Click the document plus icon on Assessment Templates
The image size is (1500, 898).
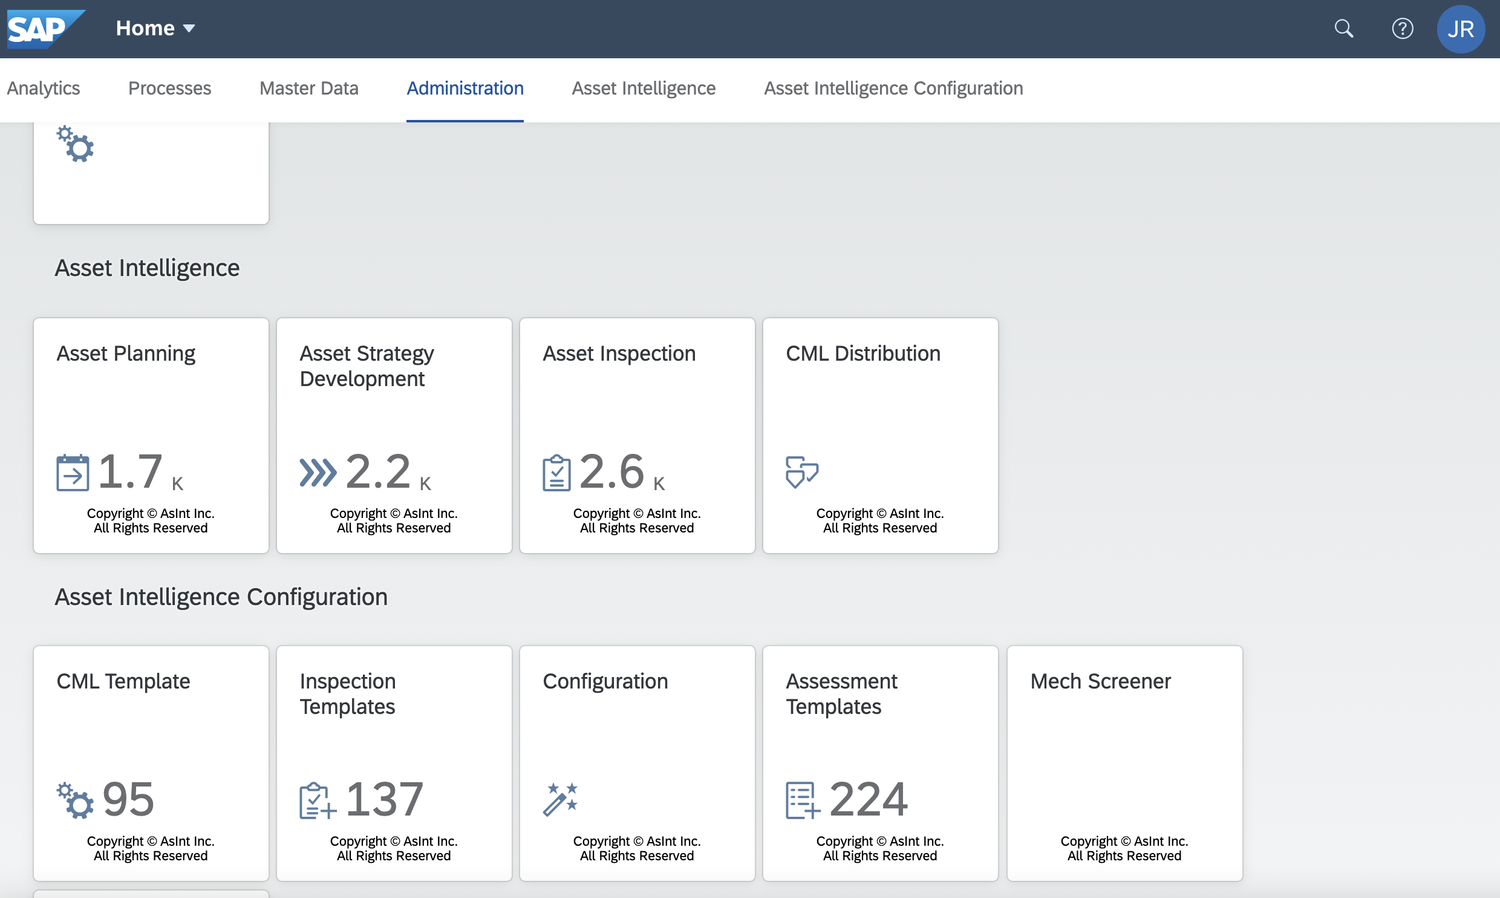coord(803,801)
